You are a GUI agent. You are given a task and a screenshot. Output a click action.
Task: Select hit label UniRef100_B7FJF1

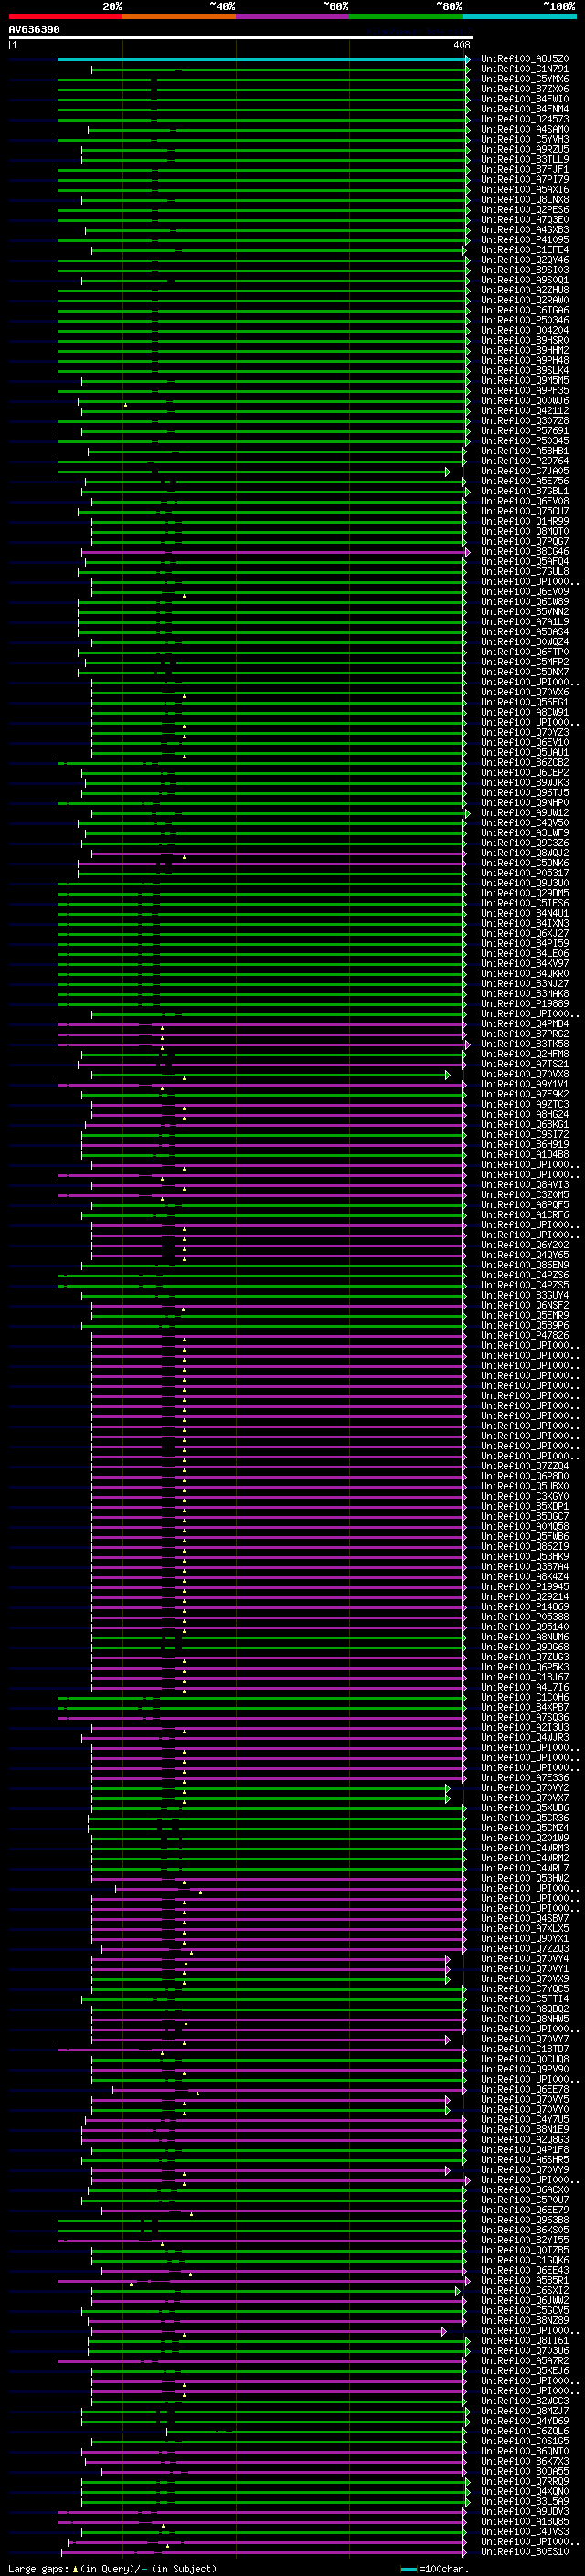click(525, 170)
